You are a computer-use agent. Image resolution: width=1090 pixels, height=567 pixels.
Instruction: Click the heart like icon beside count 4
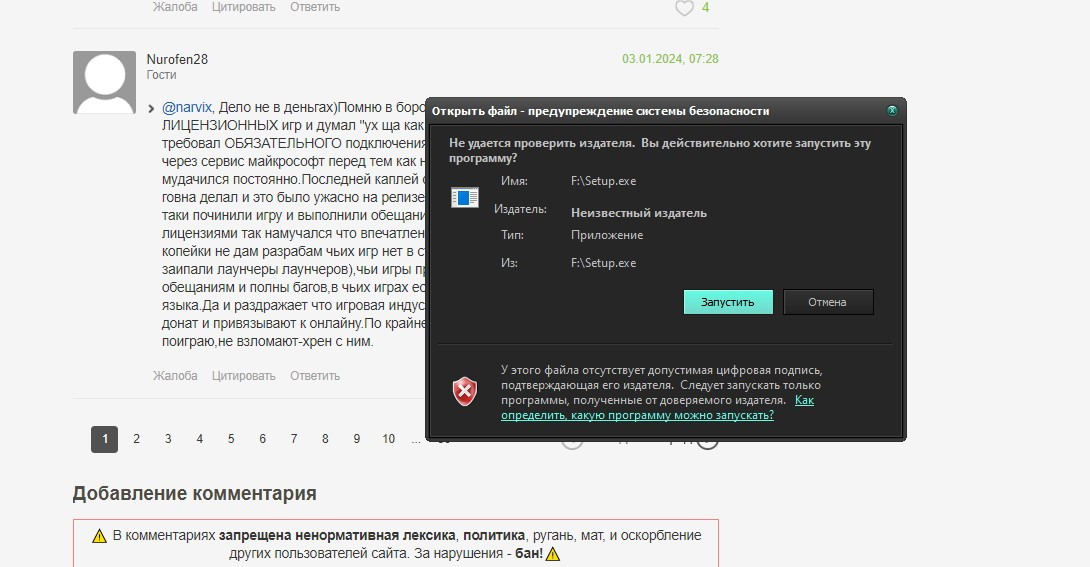684,8
